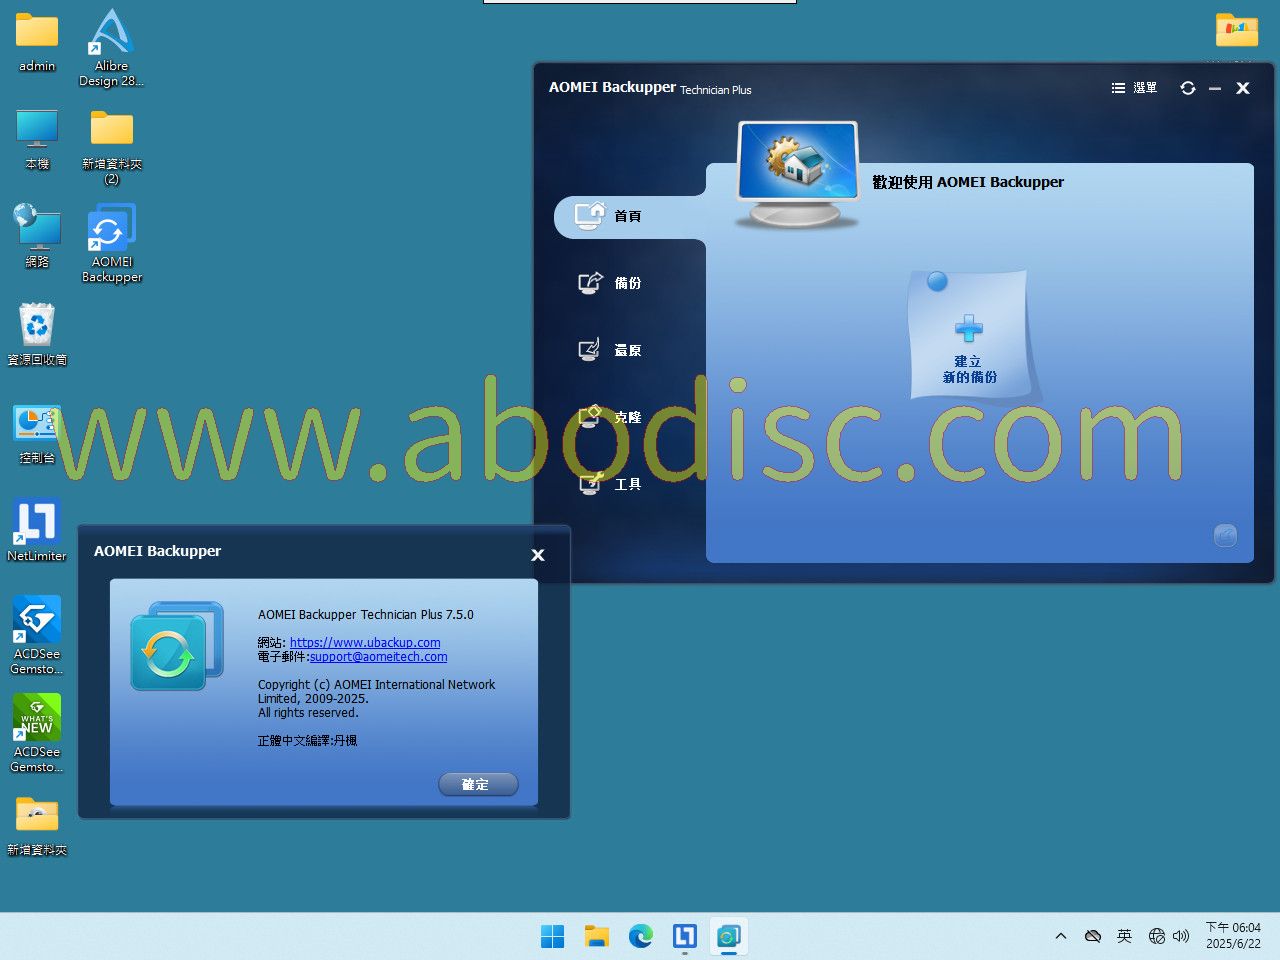Close the AOMEI Backupper About dialog
This screenshot has height=960, width=1280.
[538, 555]
